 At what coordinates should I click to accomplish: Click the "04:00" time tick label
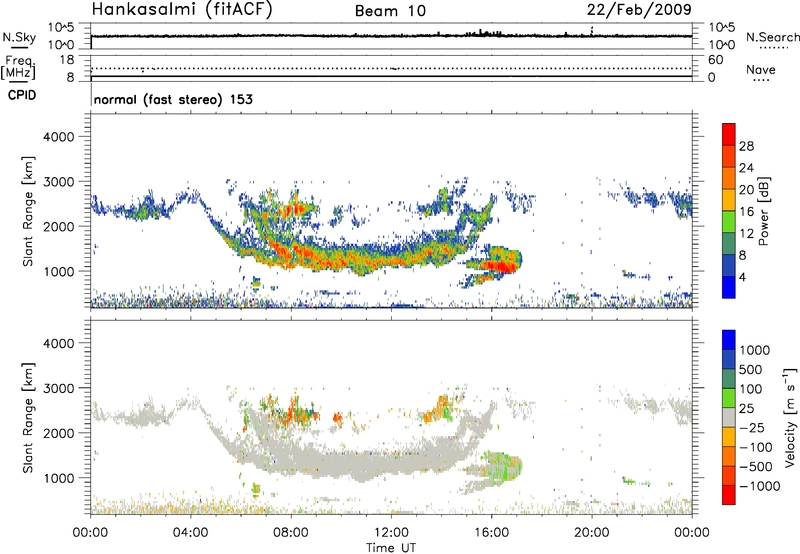pyautogui.click(x=190, y=533)
